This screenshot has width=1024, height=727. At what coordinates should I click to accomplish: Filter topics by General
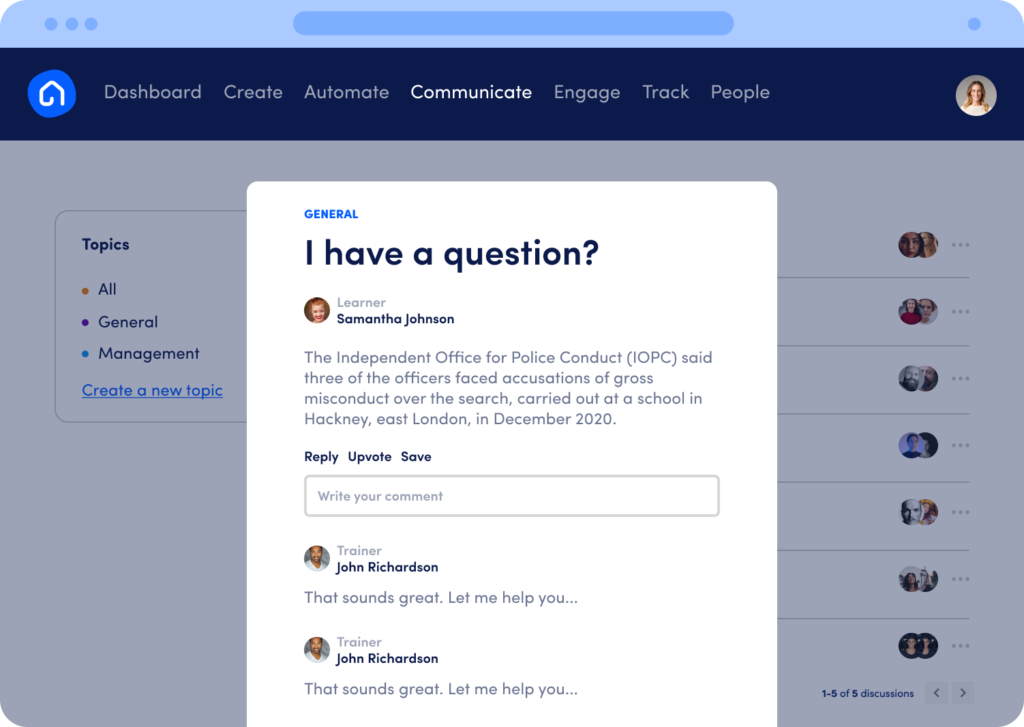pyautogui.click(x=127, y=322)
